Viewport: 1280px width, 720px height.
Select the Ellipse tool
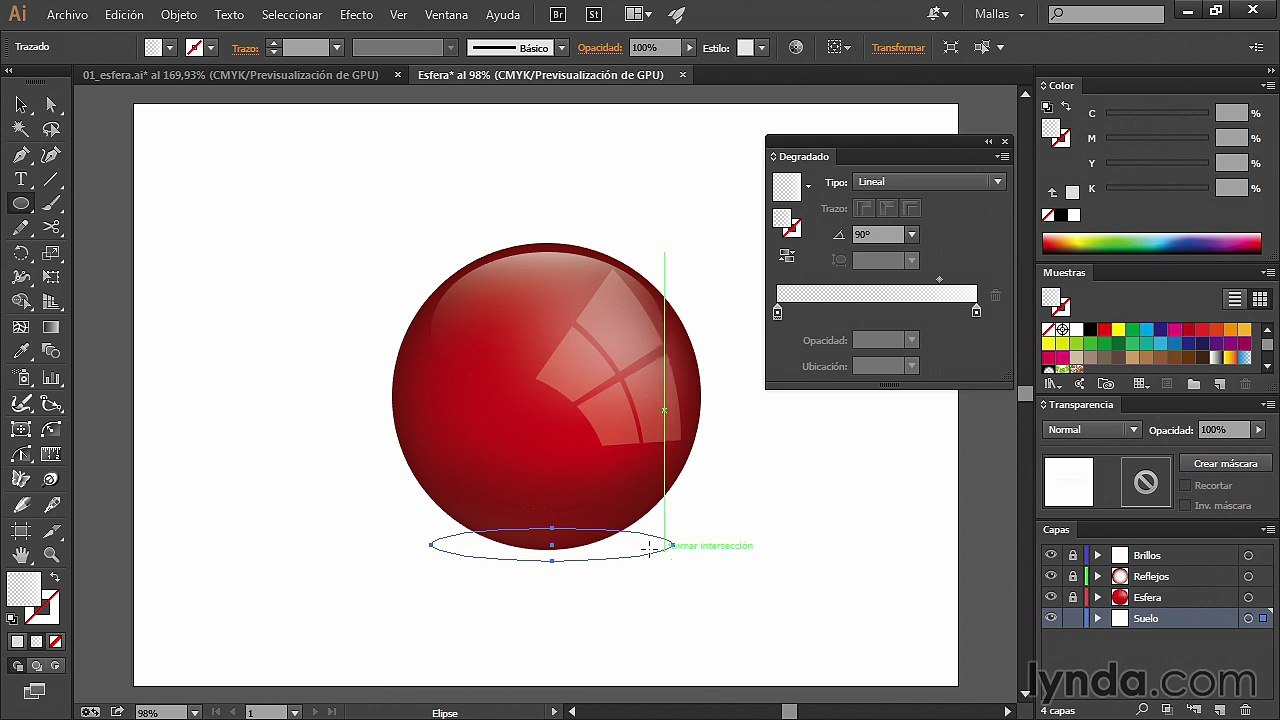point(21,203)
